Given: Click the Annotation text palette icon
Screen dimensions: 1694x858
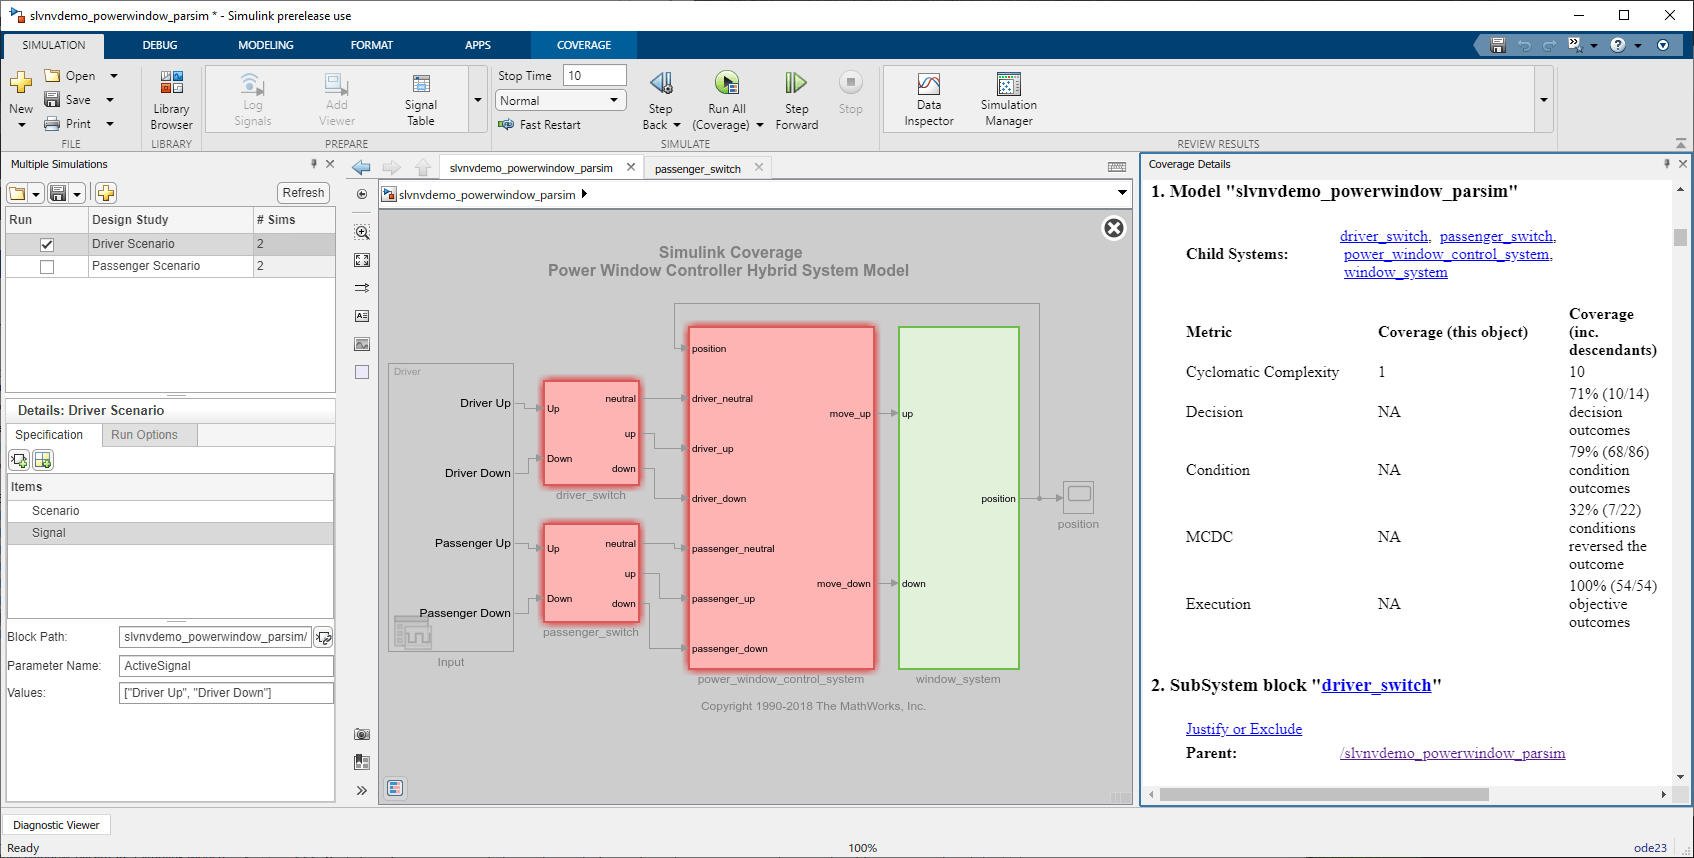Looking at the screenshot, I should click(362, 316).
